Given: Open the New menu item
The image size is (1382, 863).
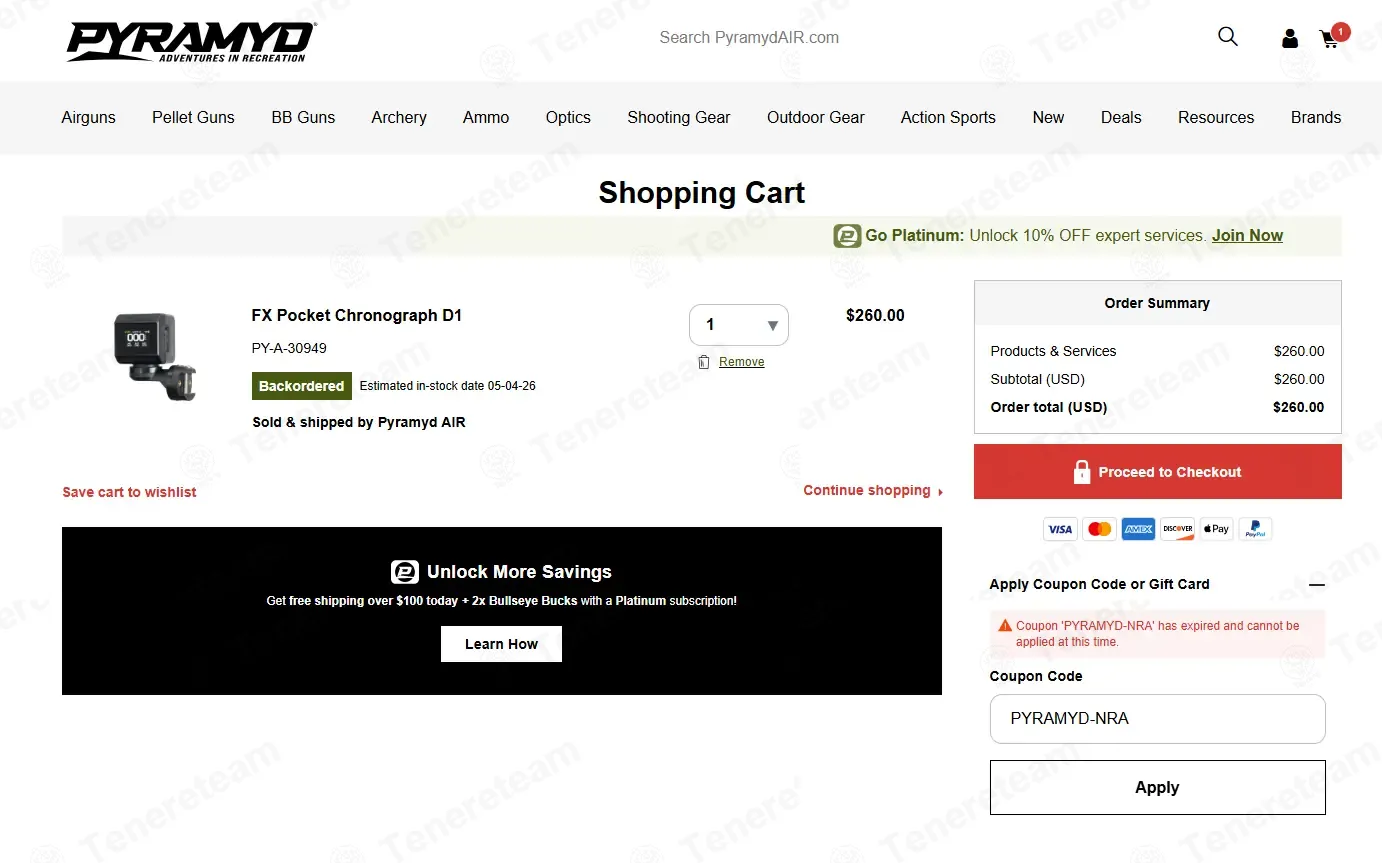Looking at the screenshot, I should tap(1048, 117).
